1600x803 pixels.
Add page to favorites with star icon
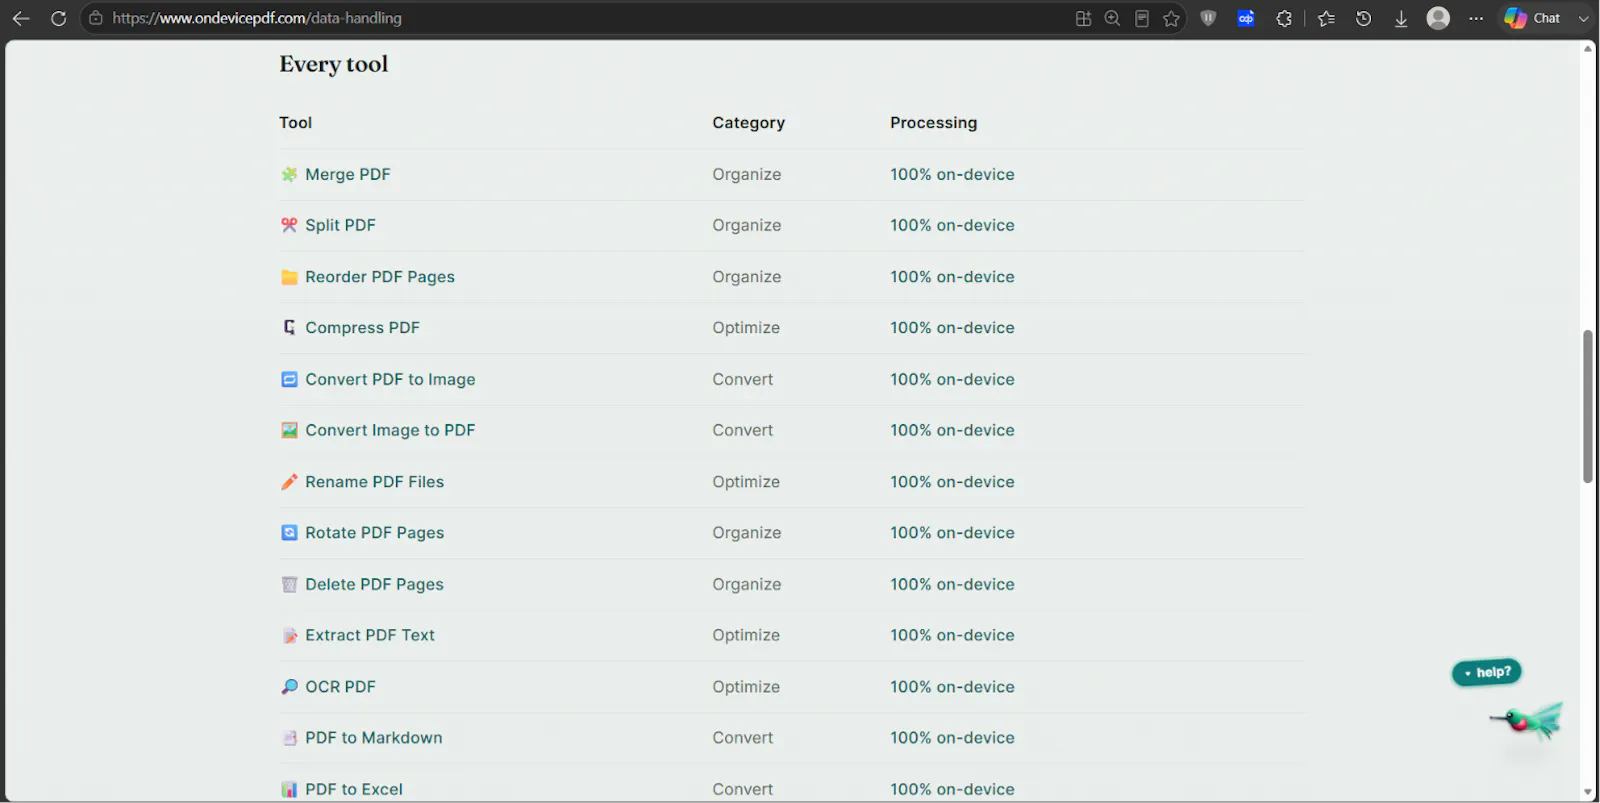[1171, 18]
